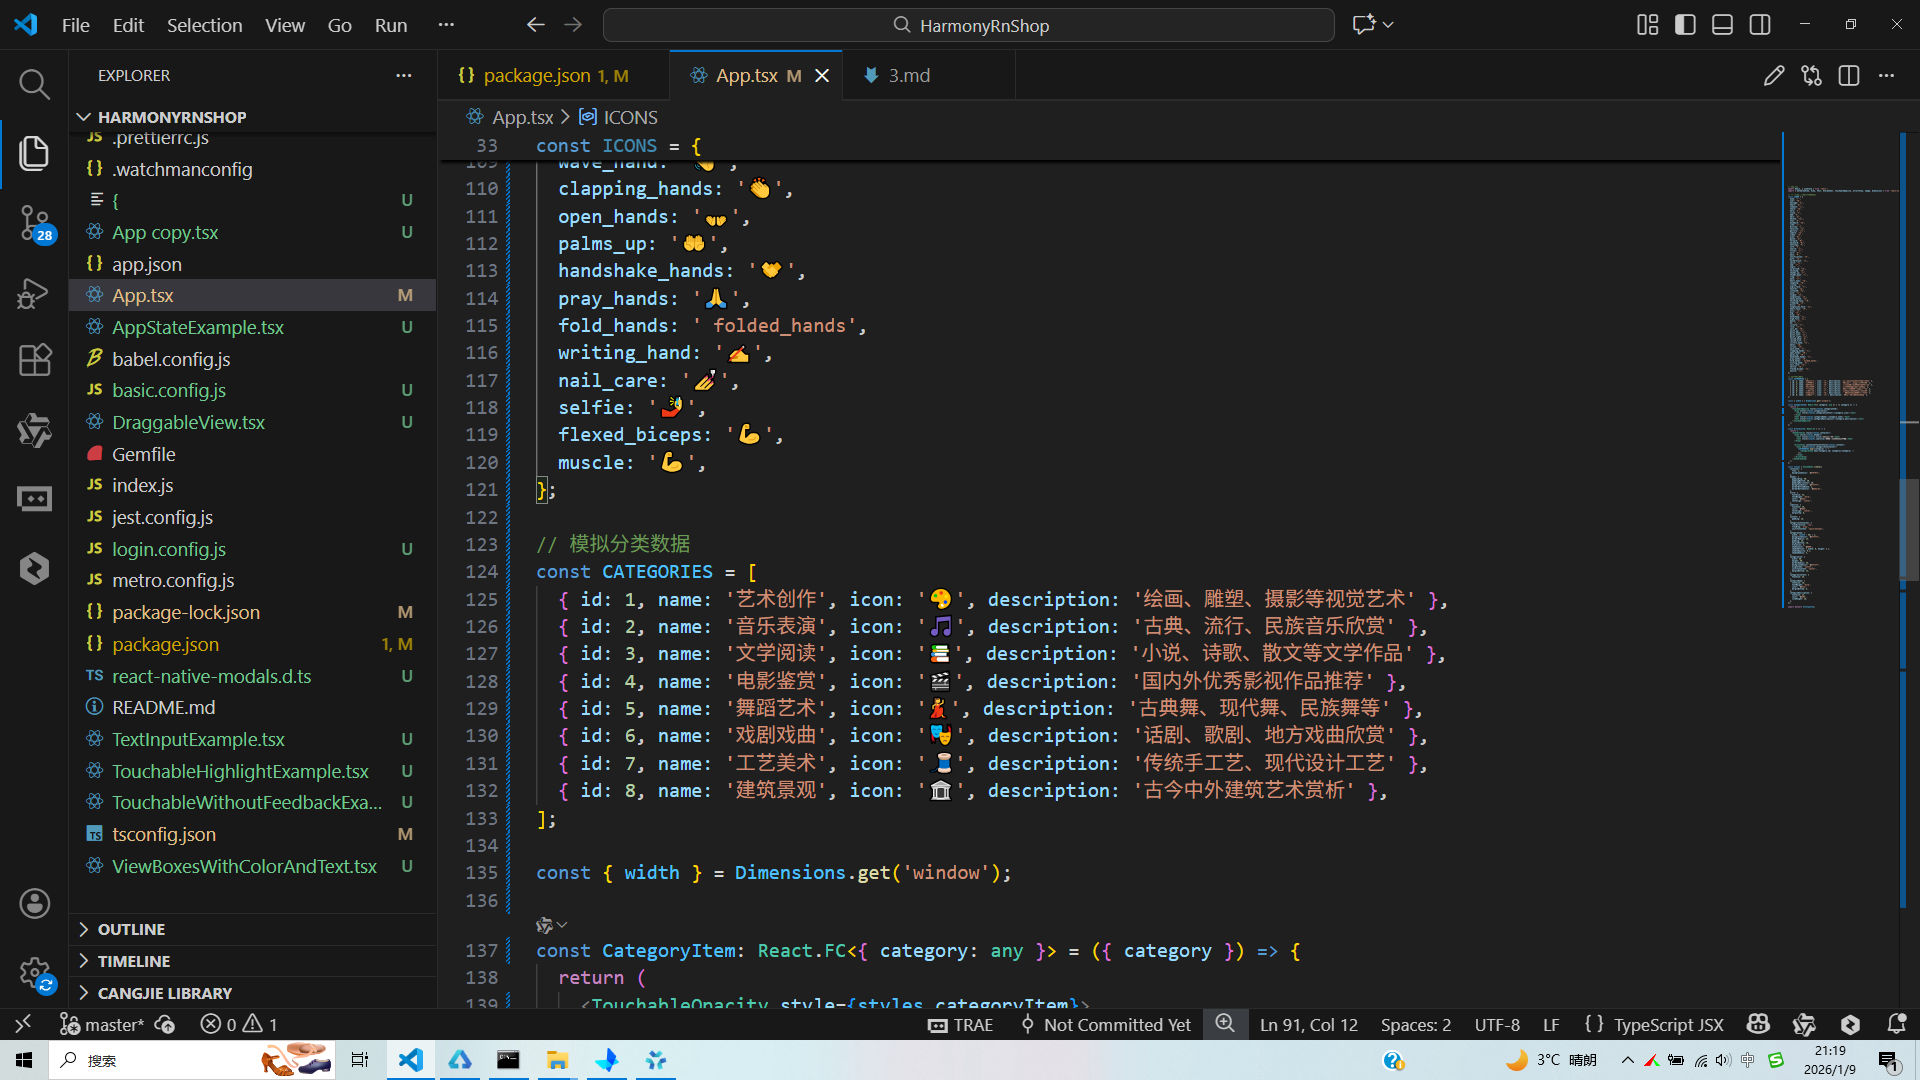1920x1080 pixels.
Task: Click Spaces: 2 indentation setting
Action: [1415, 1024]
